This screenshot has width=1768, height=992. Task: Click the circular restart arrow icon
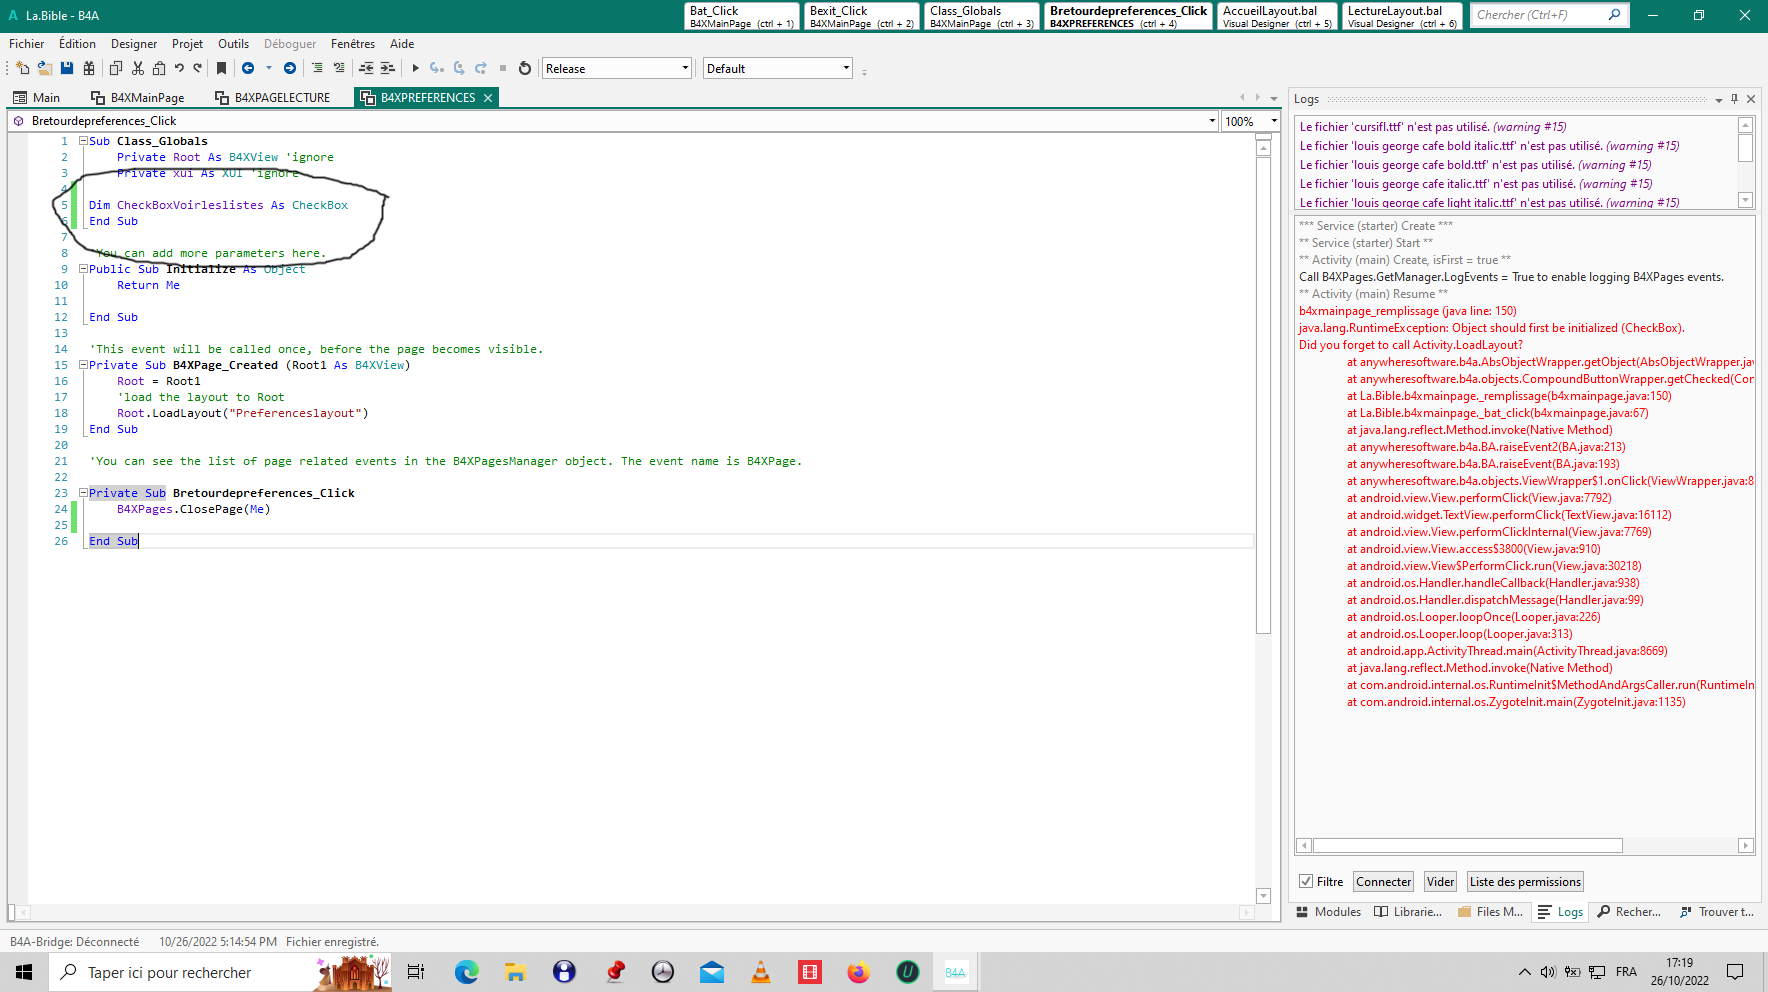(524, 68)
